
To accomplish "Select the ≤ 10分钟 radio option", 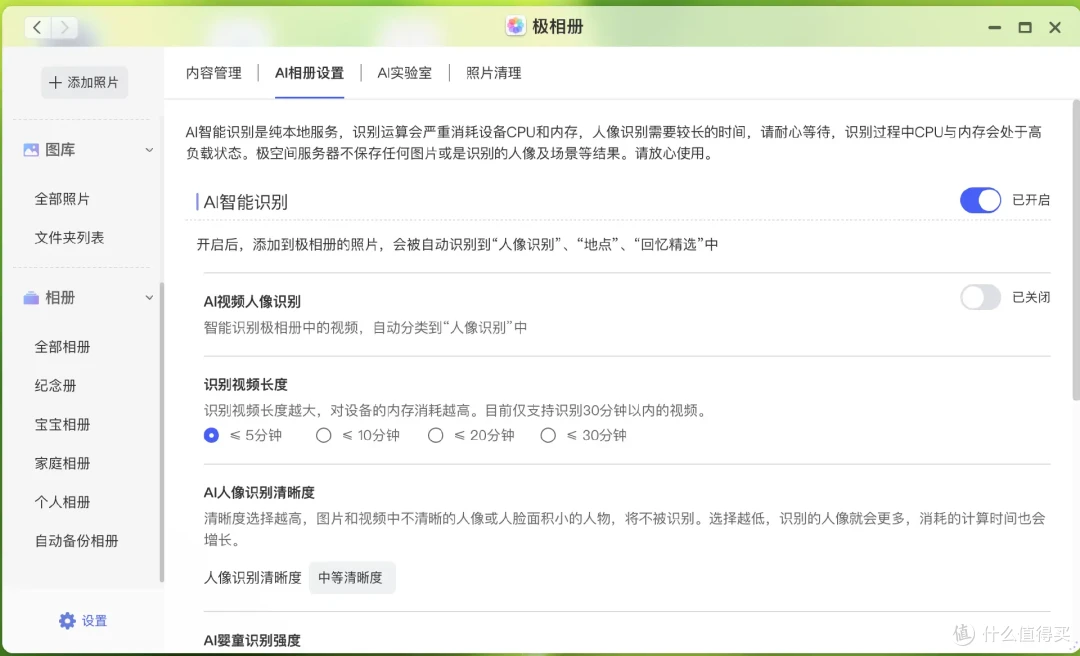I will tap(324, 435).
